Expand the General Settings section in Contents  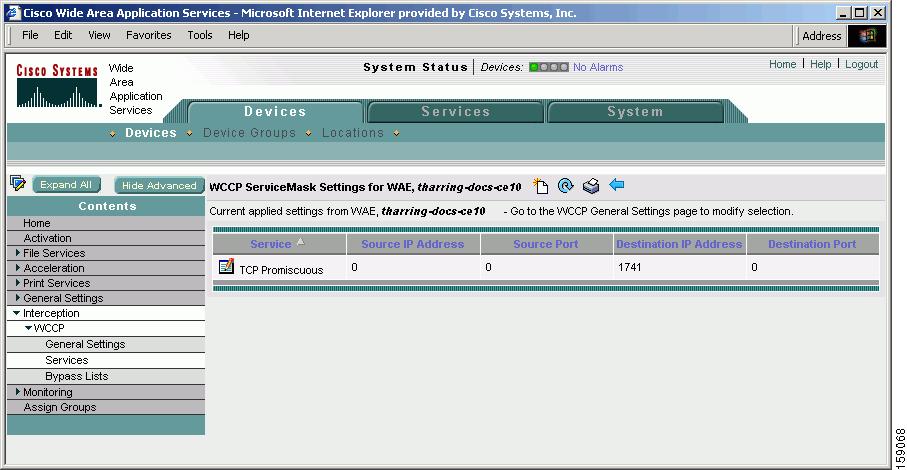click(18, 298)
